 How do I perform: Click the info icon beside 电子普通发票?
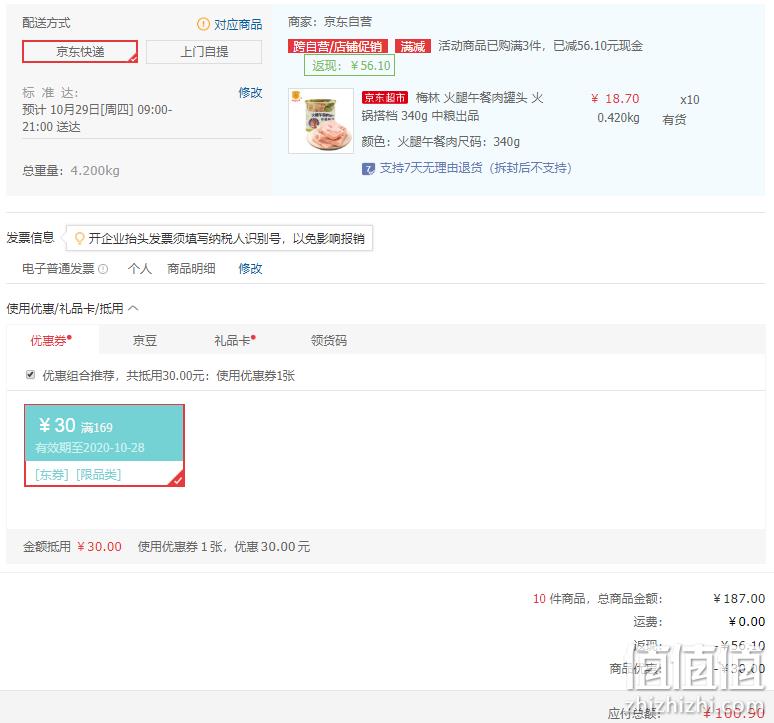103,269
